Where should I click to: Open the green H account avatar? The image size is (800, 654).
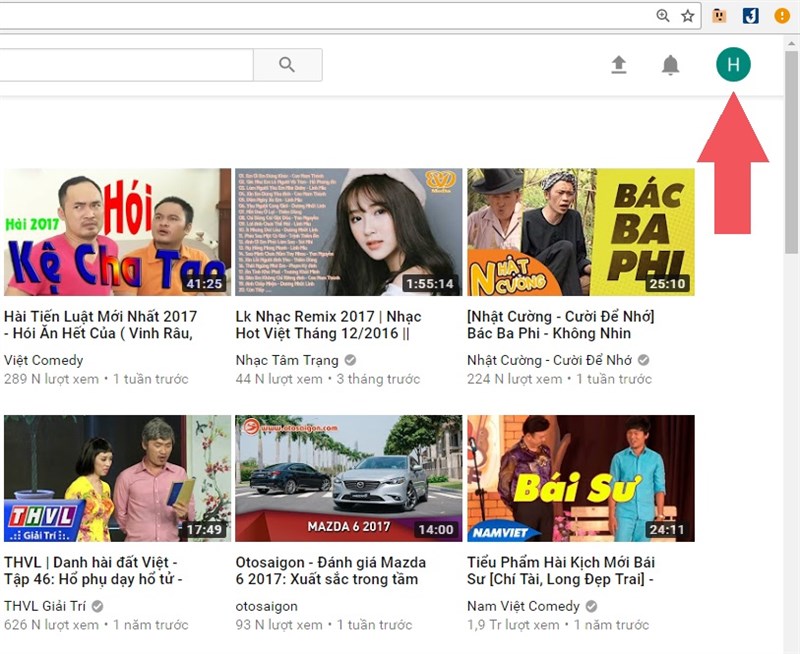[733, 65]
